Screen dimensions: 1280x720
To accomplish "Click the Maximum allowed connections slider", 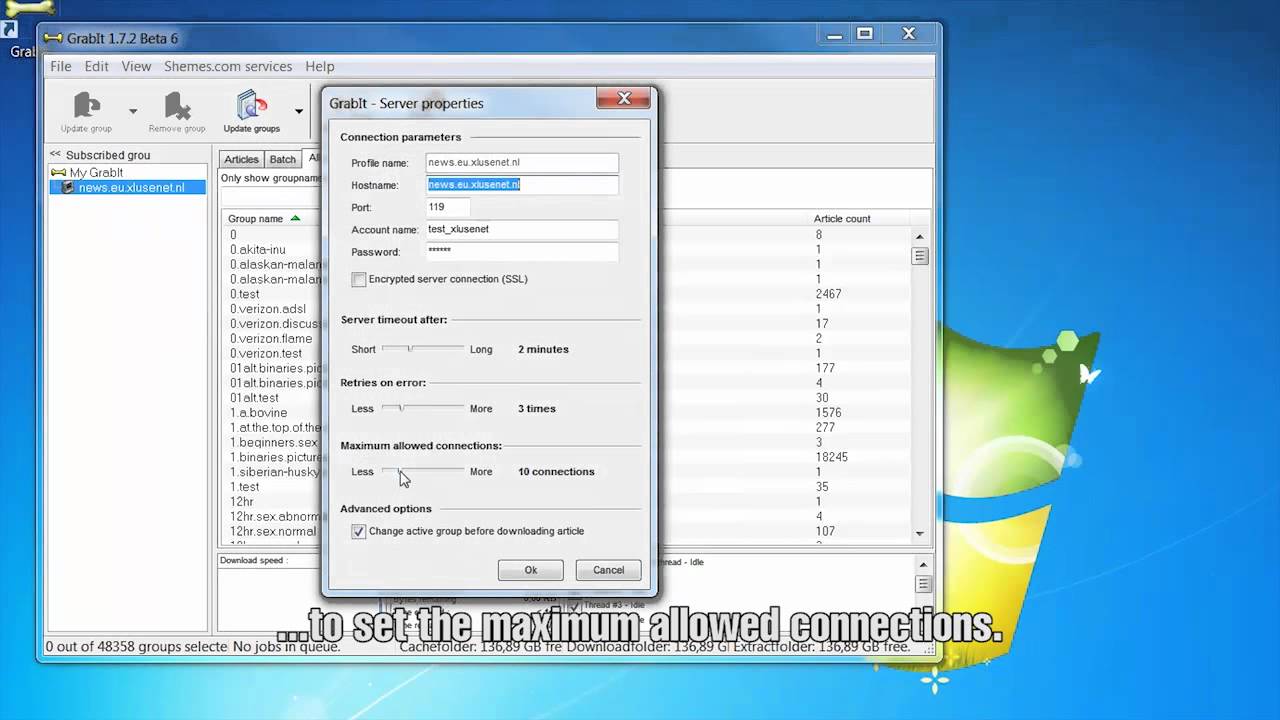I will click(x=423, y=471).
